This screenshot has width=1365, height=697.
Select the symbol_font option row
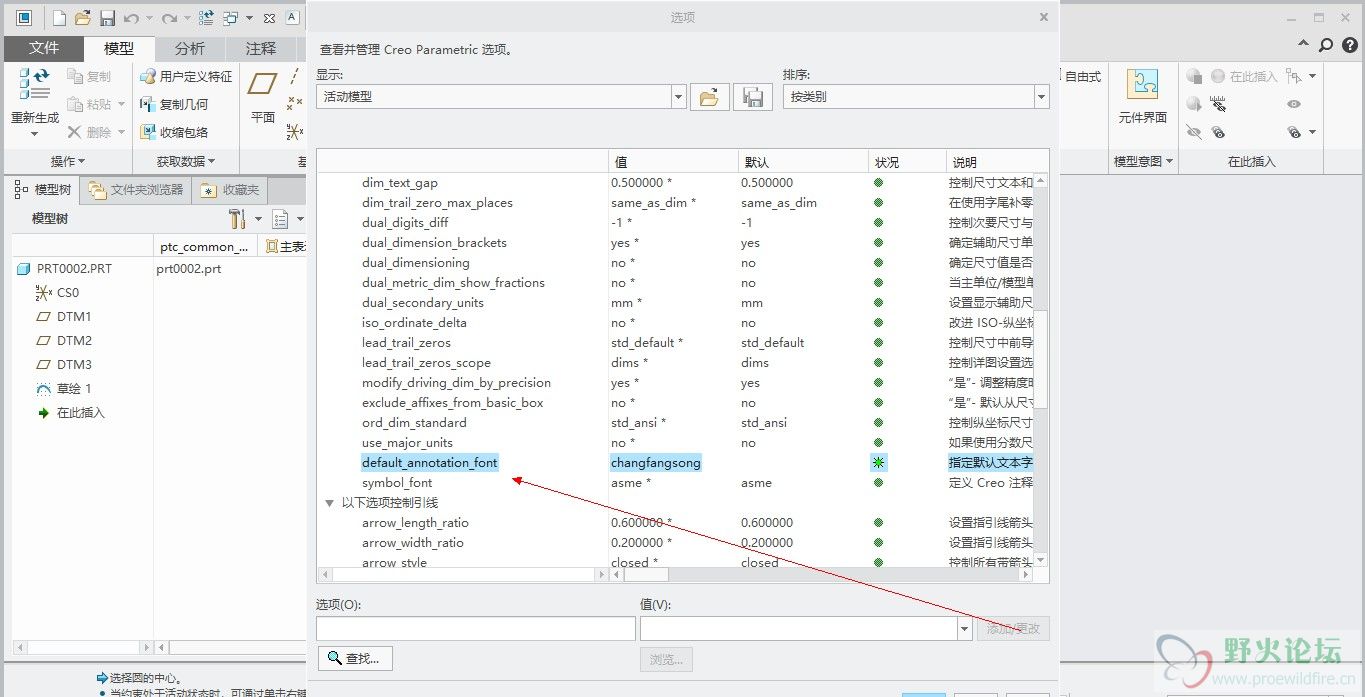[x=675, y=483]
